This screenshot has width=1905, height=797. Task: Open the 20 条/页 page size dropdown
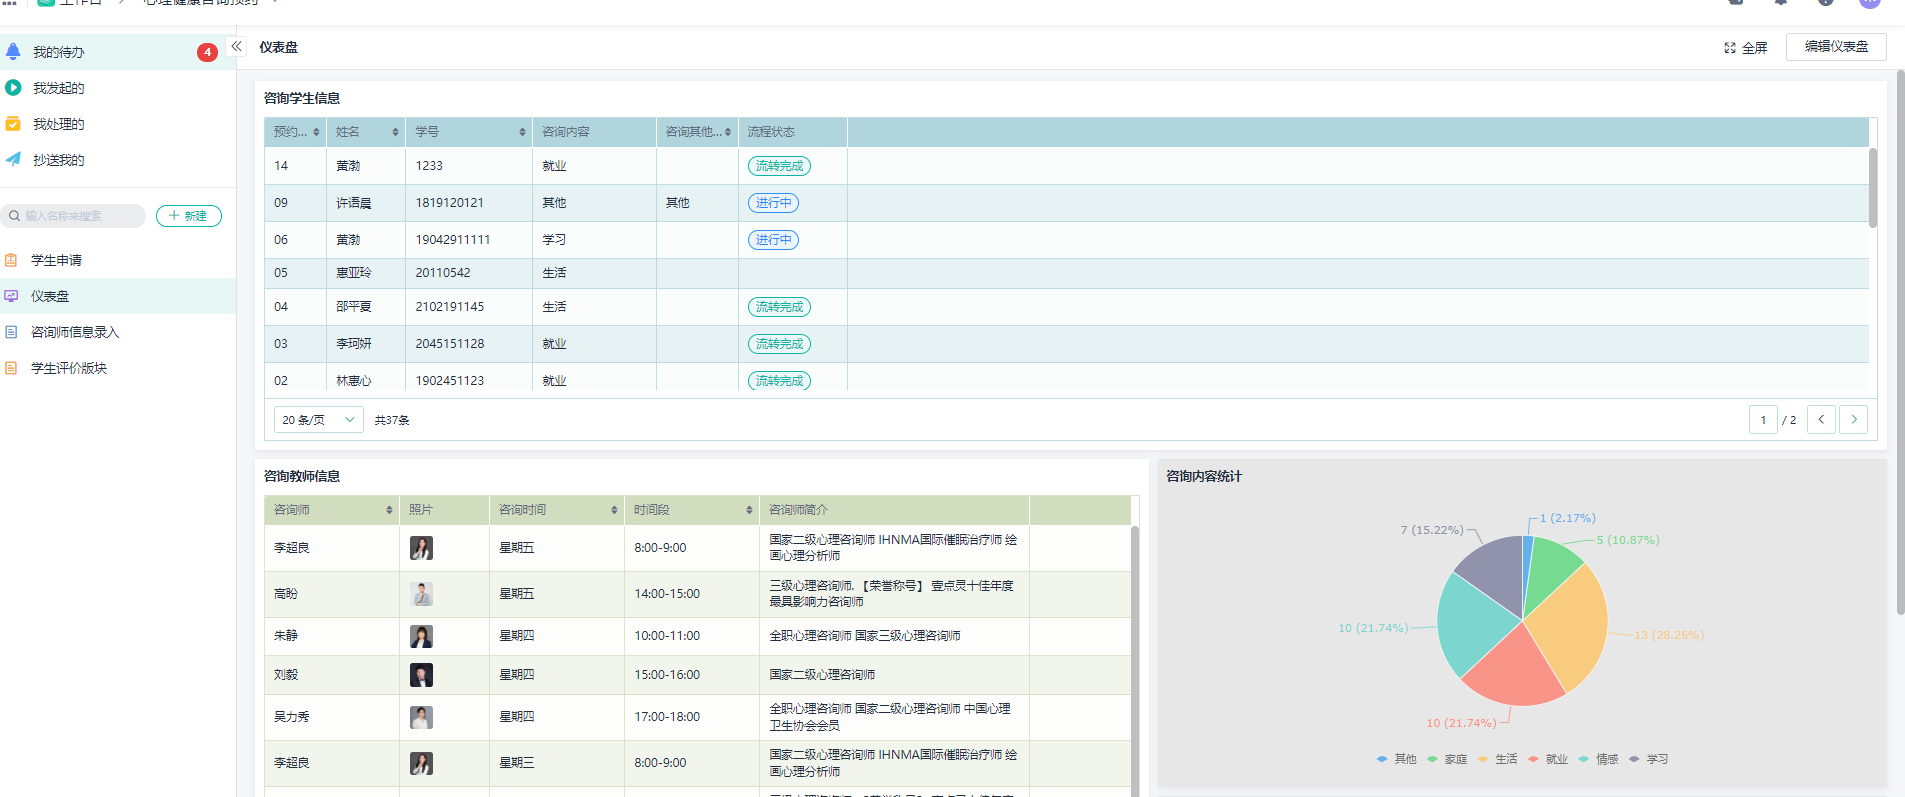point(318,420)
